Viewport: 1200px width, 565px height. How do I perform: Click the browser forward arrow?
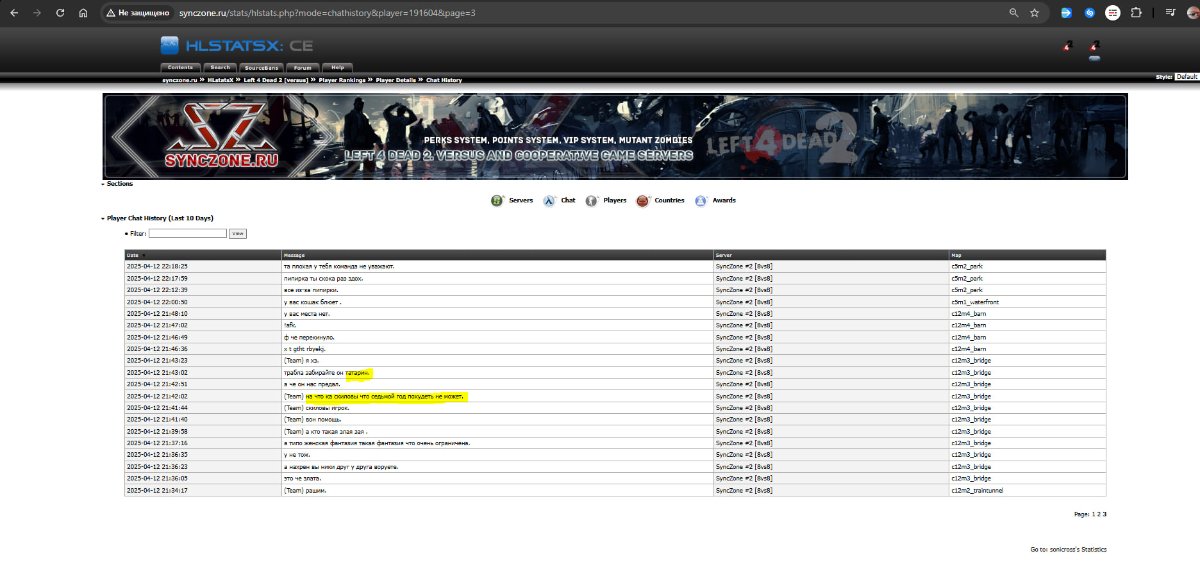tap(37, 13)
